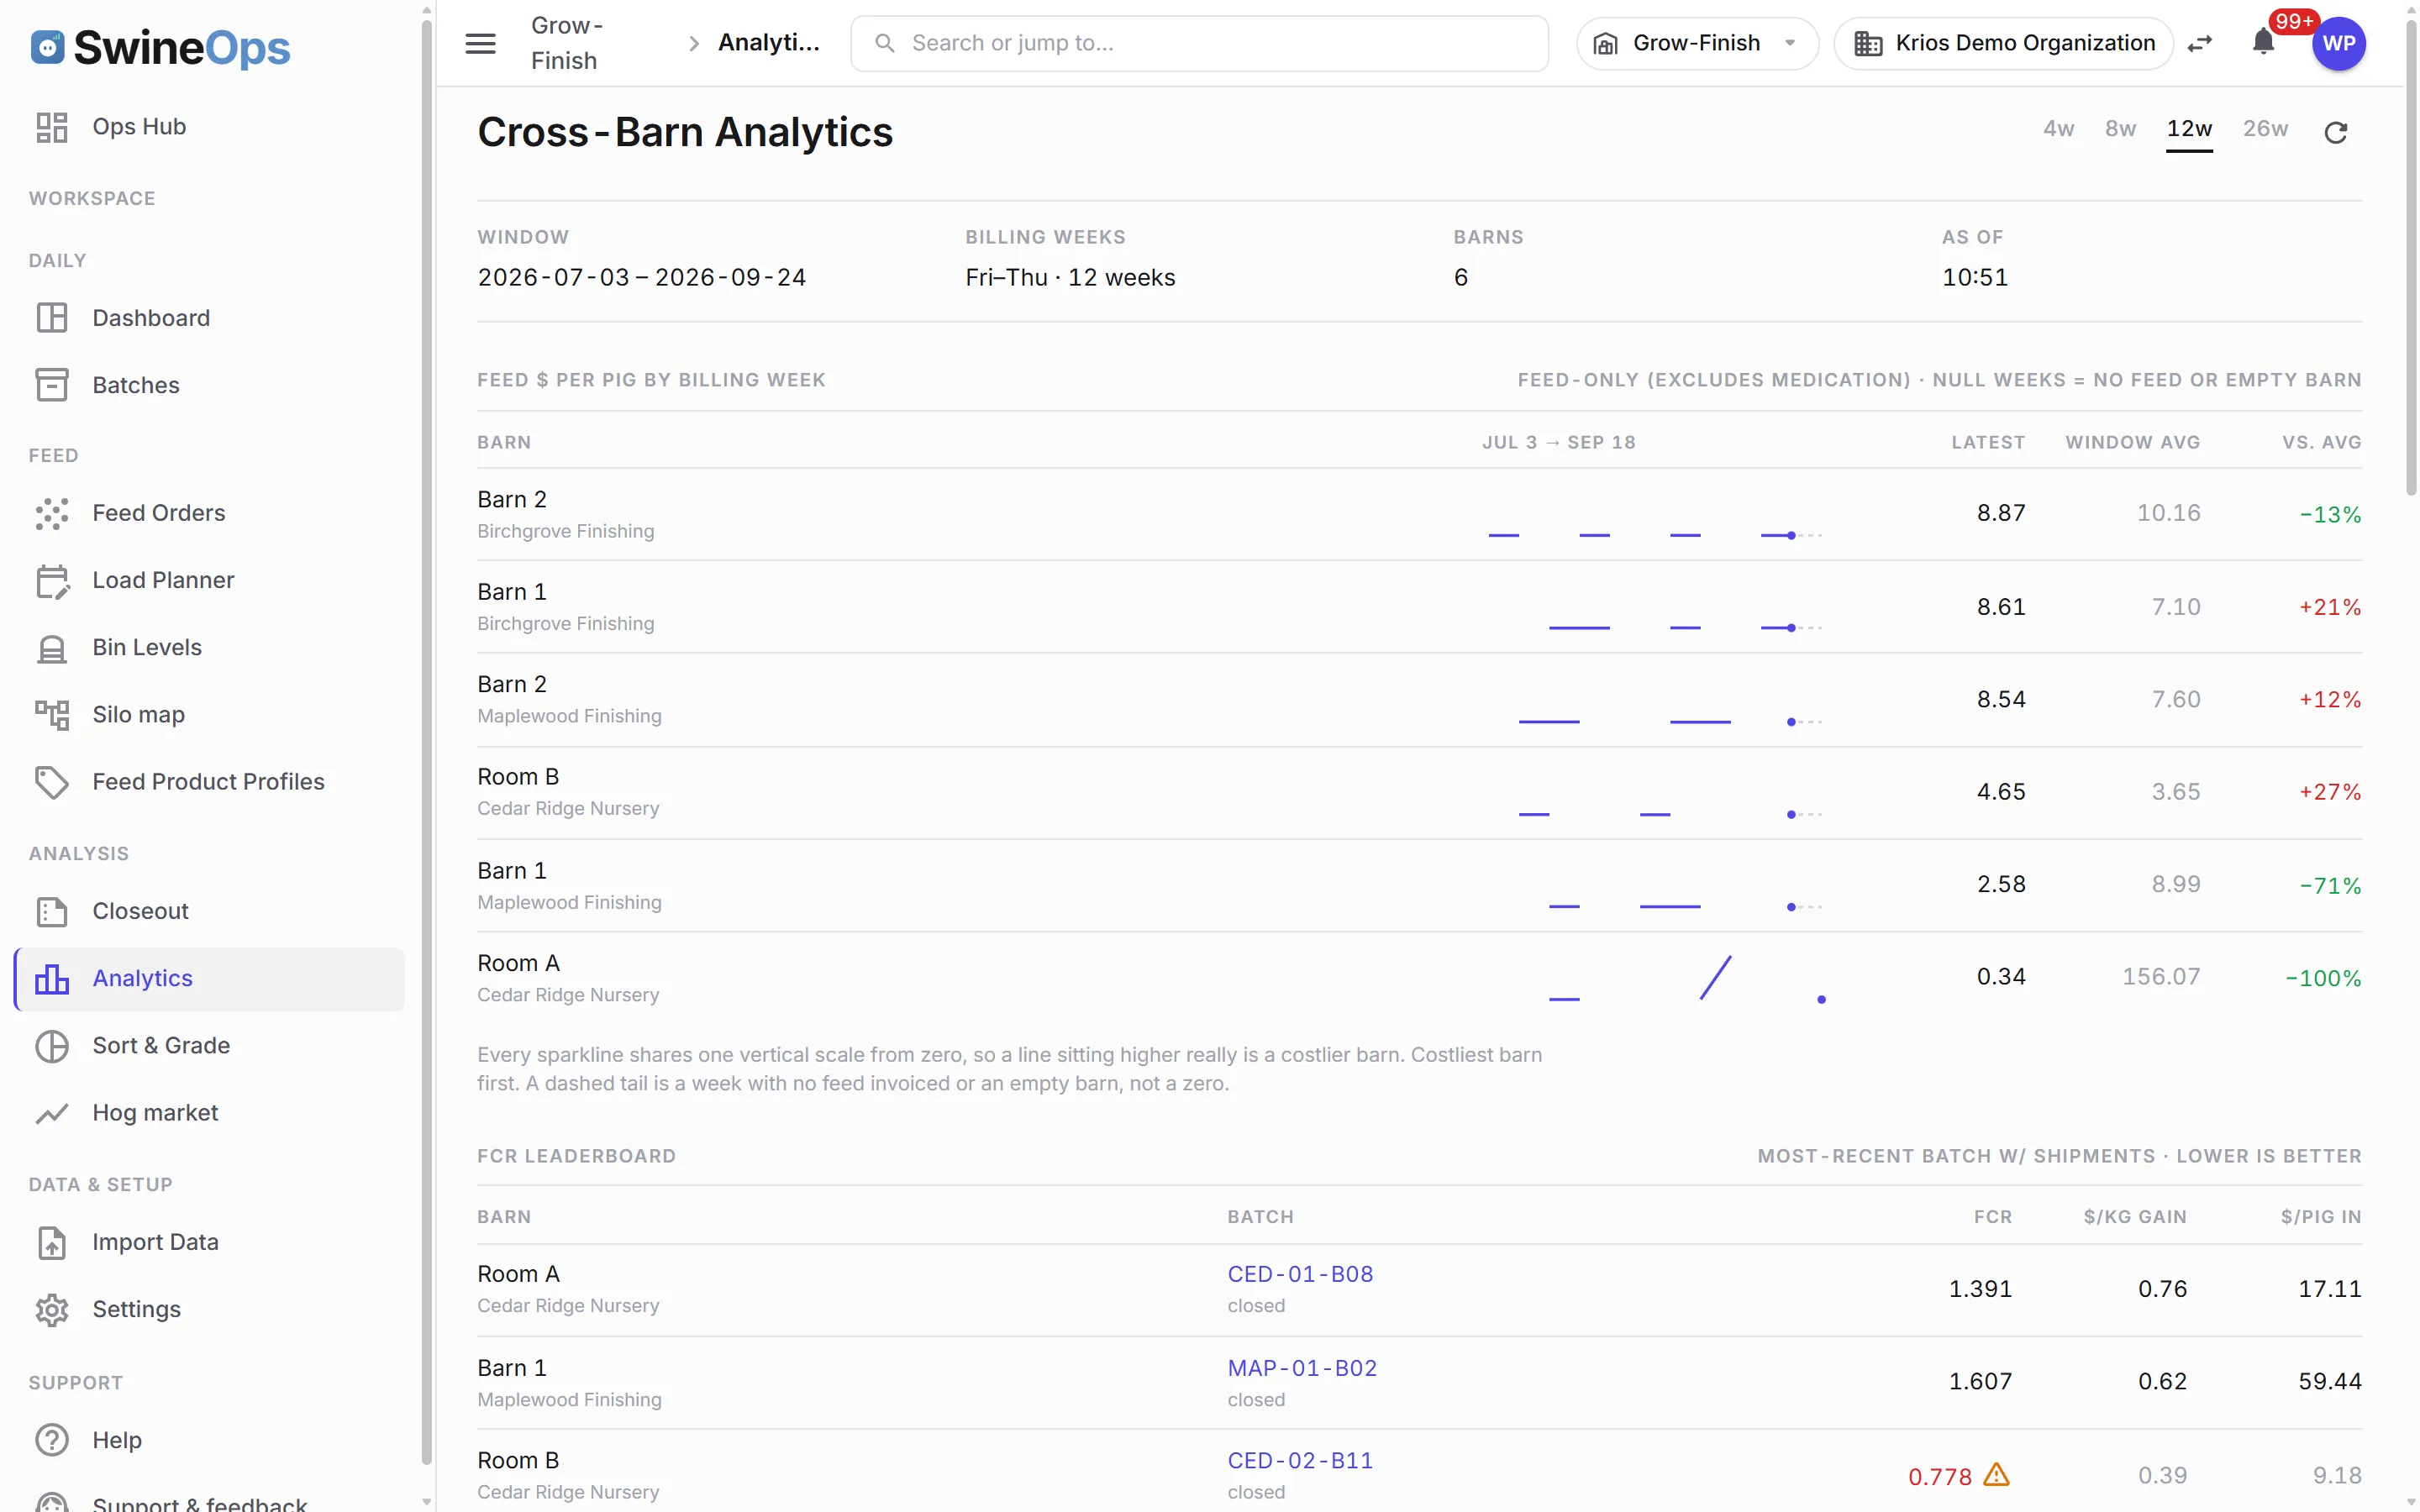Viewport: 2420px width, 1512px height.
Task: Open batch CED-01-B08 link
Action: (x=1300, y=1274)
